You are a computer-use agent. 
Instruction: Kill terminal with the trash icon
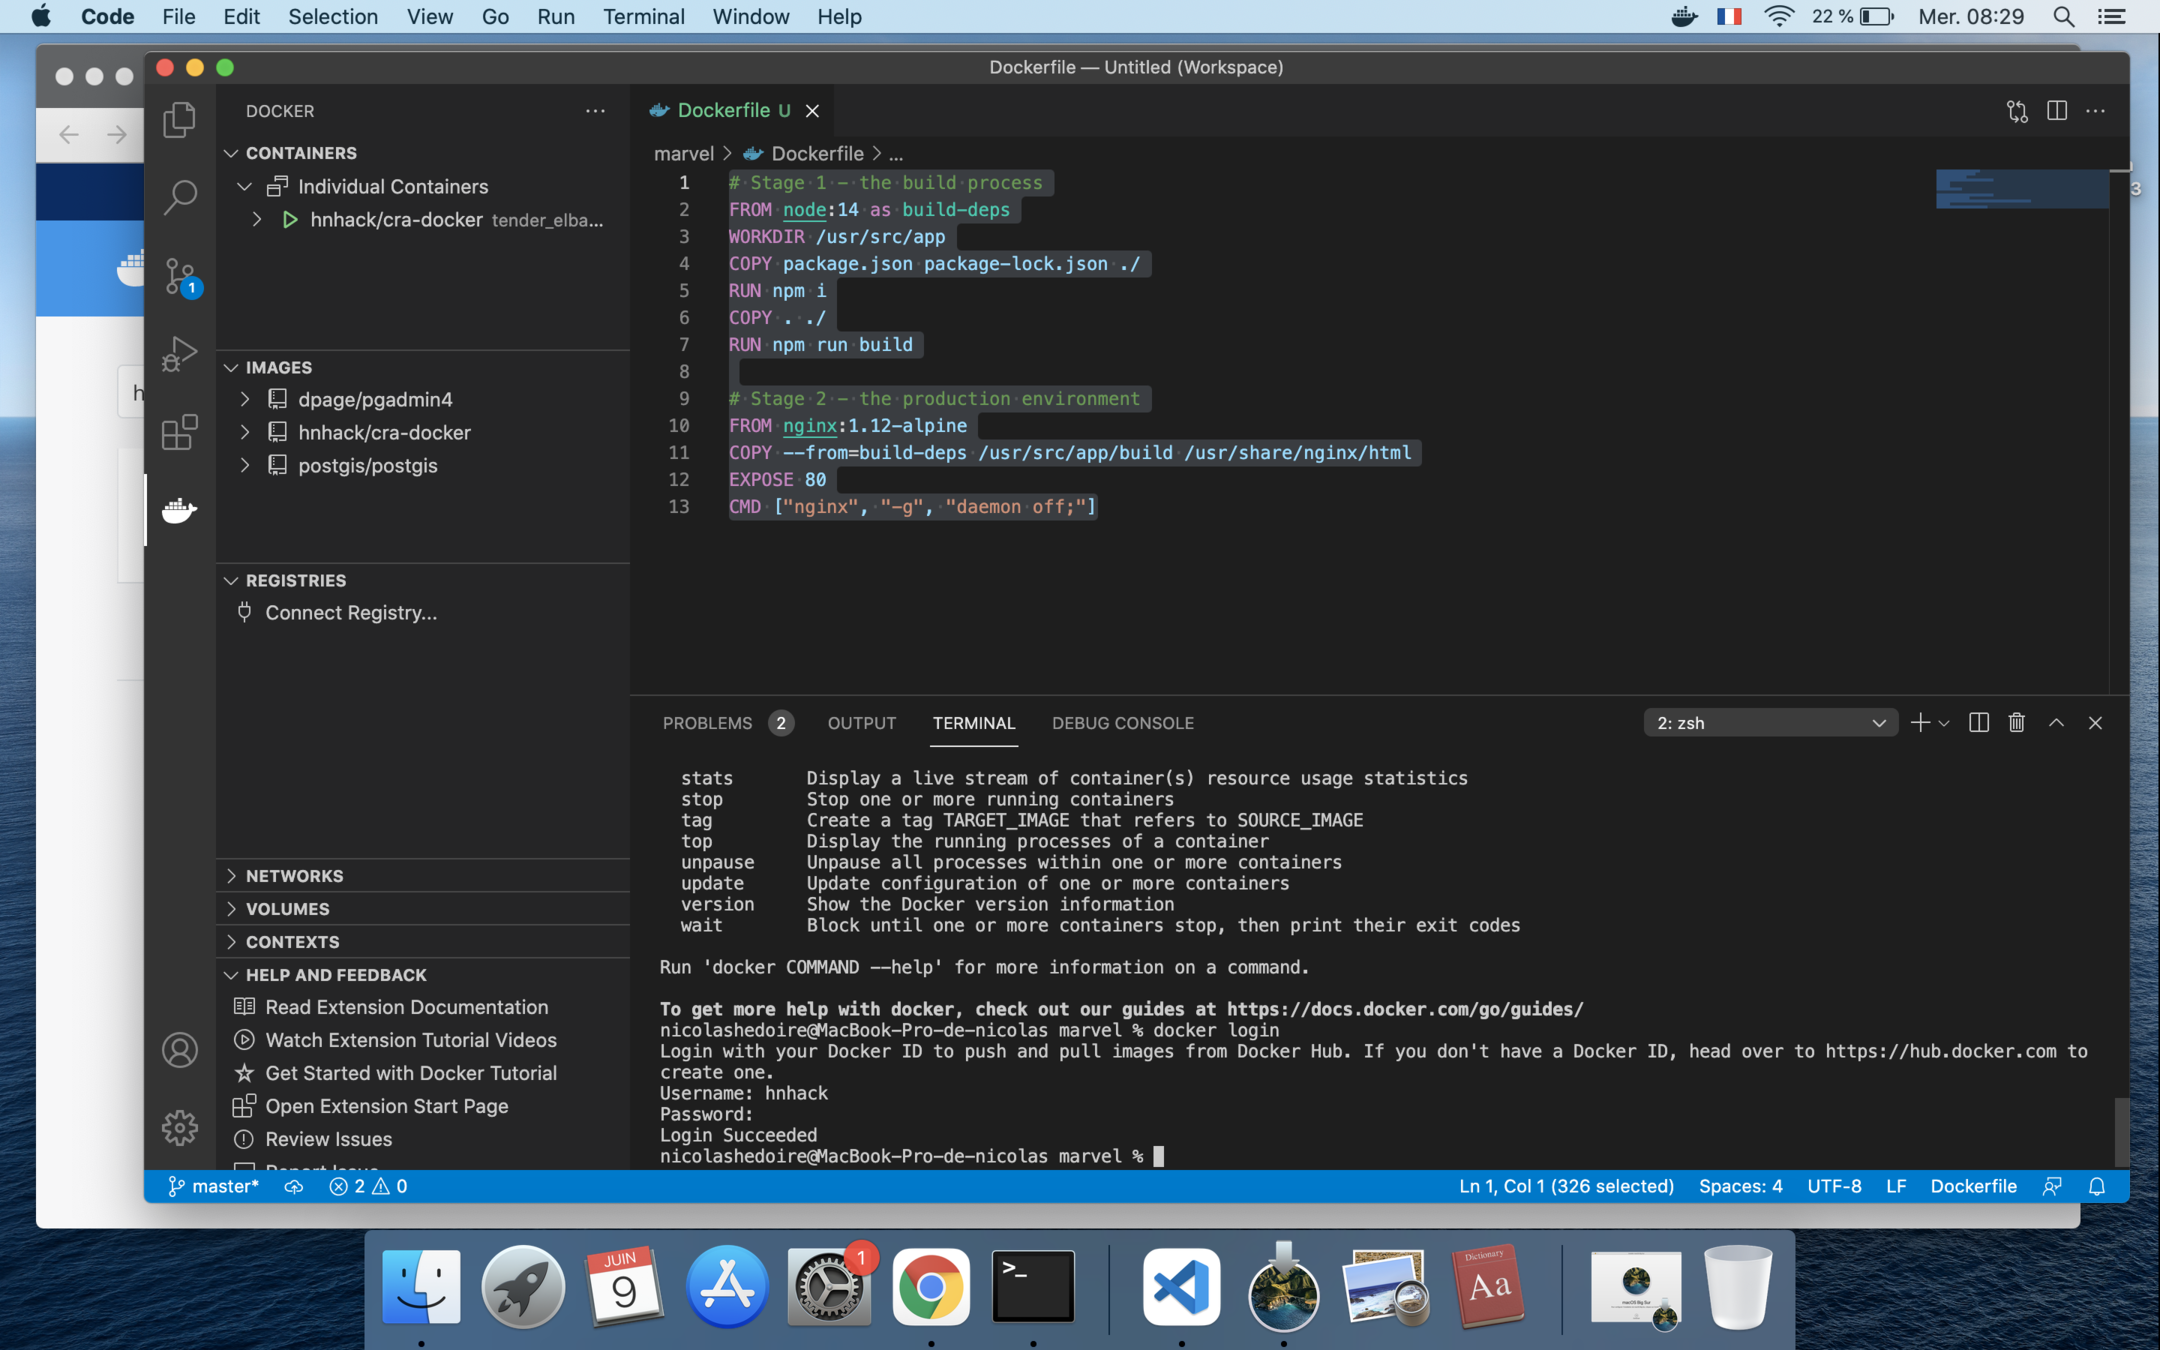coord(2016,723)
